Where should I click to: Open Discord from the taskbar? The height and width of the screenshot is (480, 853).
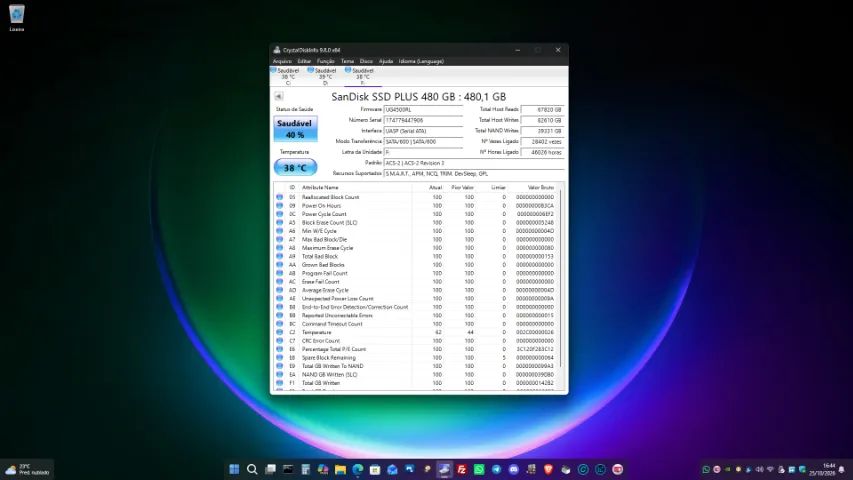(x=514, y=469)
